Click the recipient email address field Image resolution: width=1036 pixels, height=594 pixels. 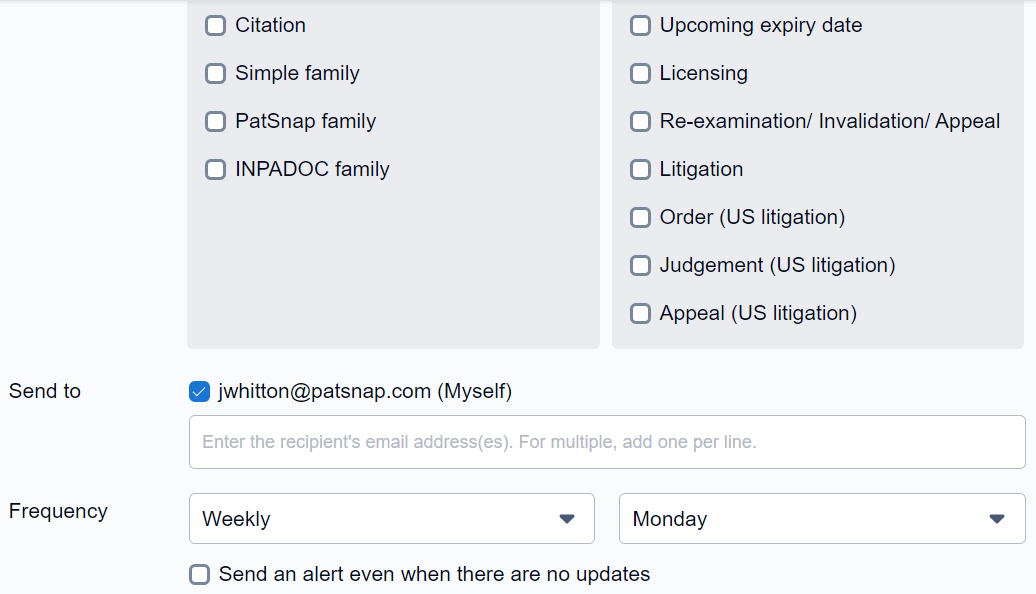coord(607,442)
